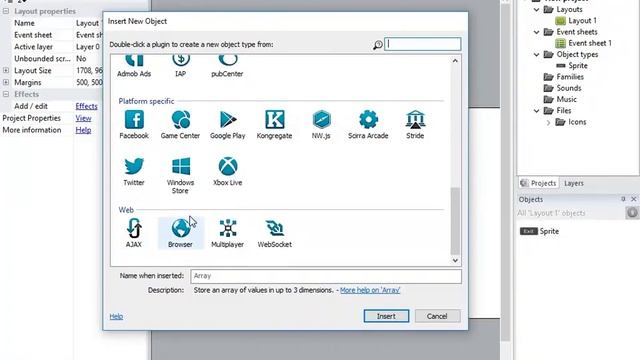The image size is (640, 360).
Task: Confirm with the Insert button
Action: (x=386, y=316)
